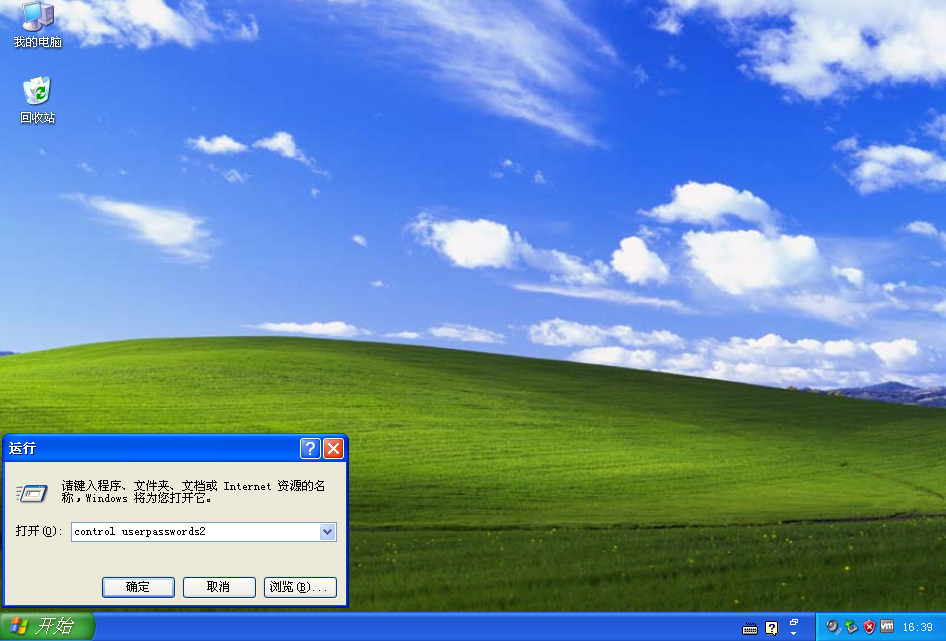Image resolution: width=946 pixels, height=641 pixels.
Task: Click the program illustration in the Run dialog
Action: click(33, 493)
